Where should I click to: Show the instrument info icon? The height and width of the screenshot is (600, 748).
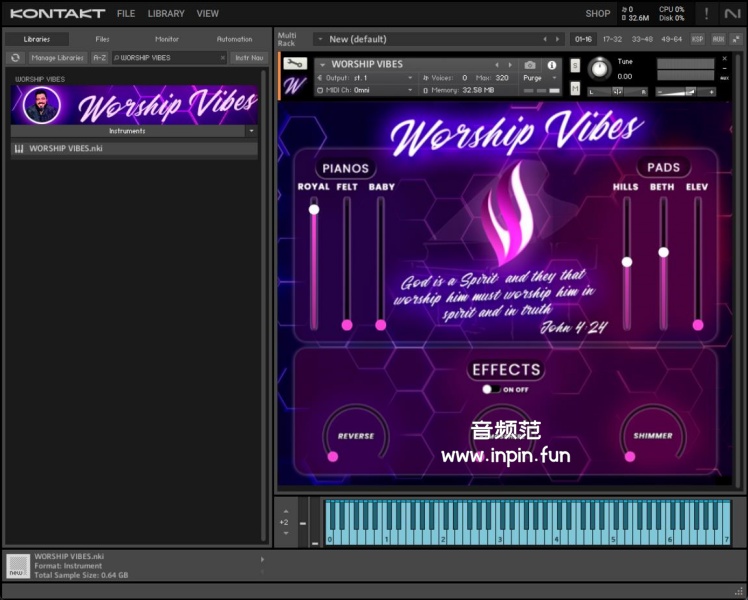pyautogui.click(x=551, y=65)
